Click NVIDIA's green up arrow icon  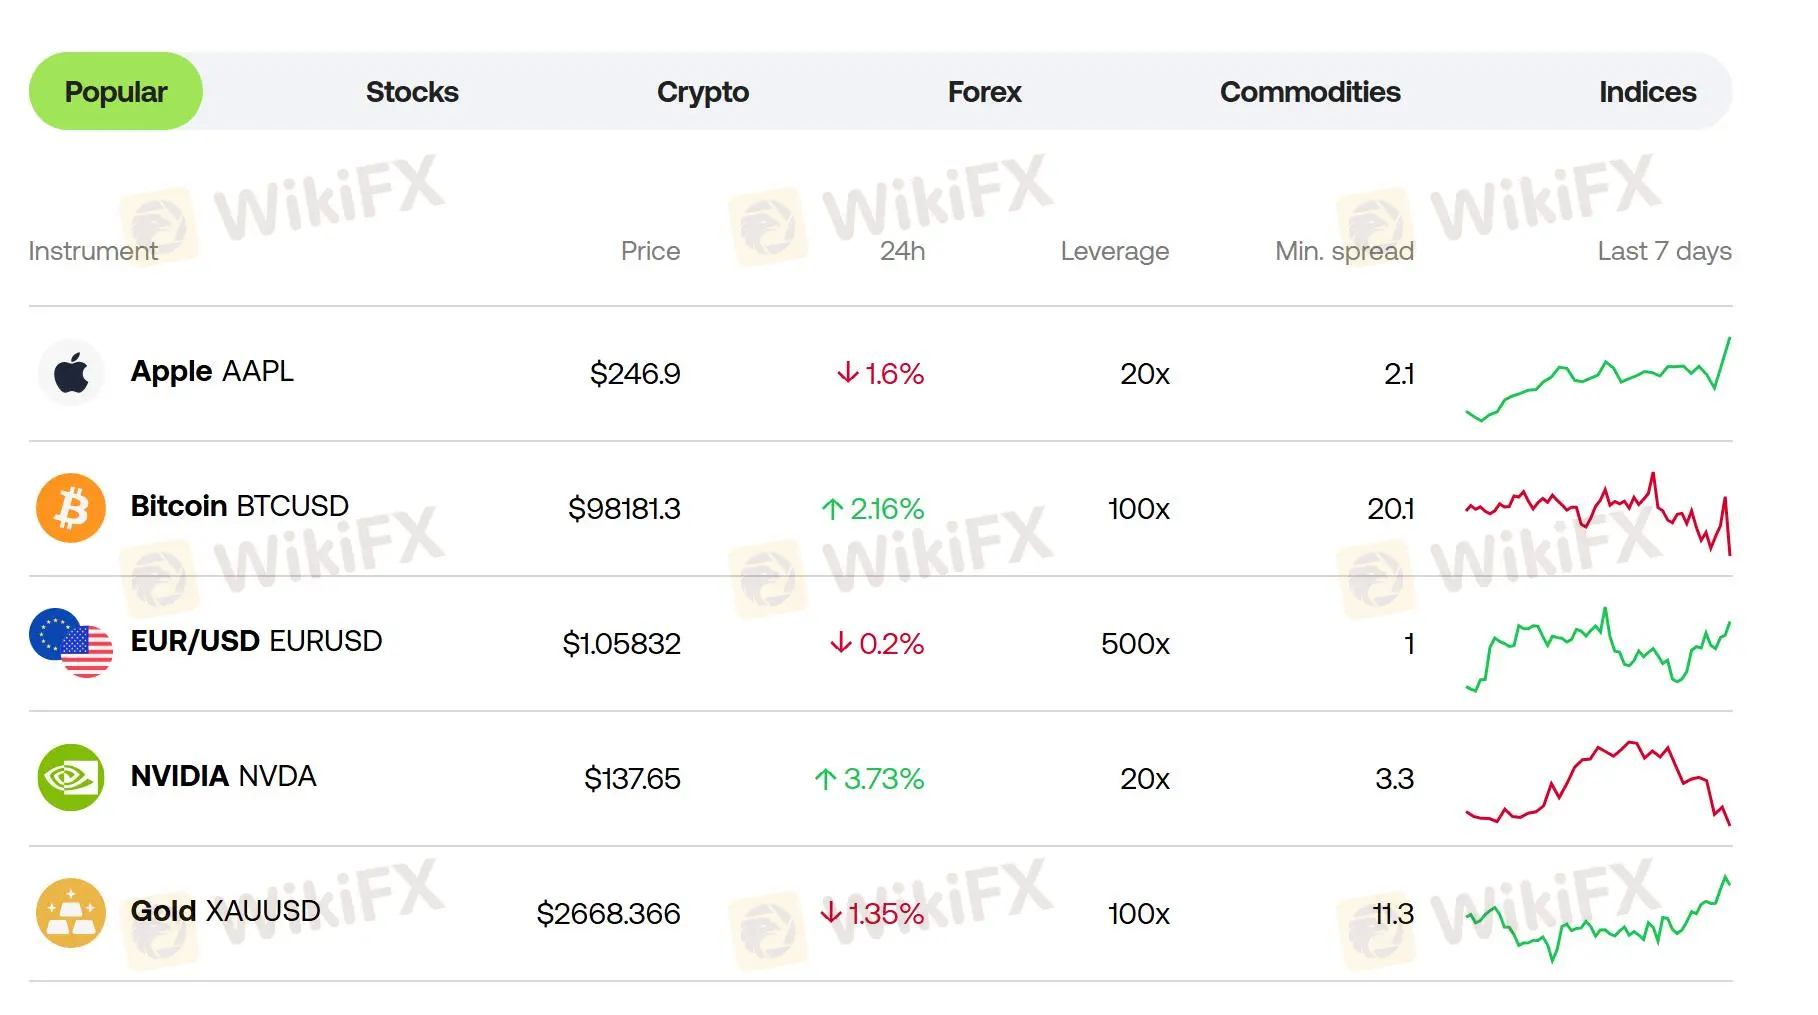(825, 779)
